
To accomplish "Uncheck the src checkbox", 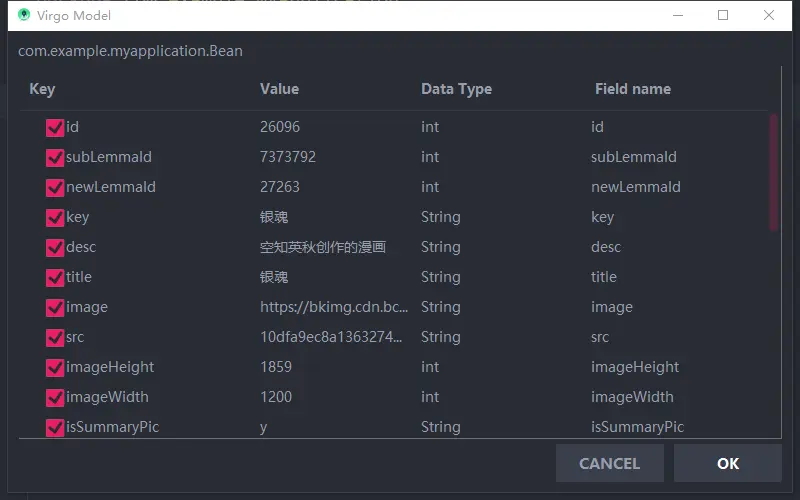I will coord(55,338).
